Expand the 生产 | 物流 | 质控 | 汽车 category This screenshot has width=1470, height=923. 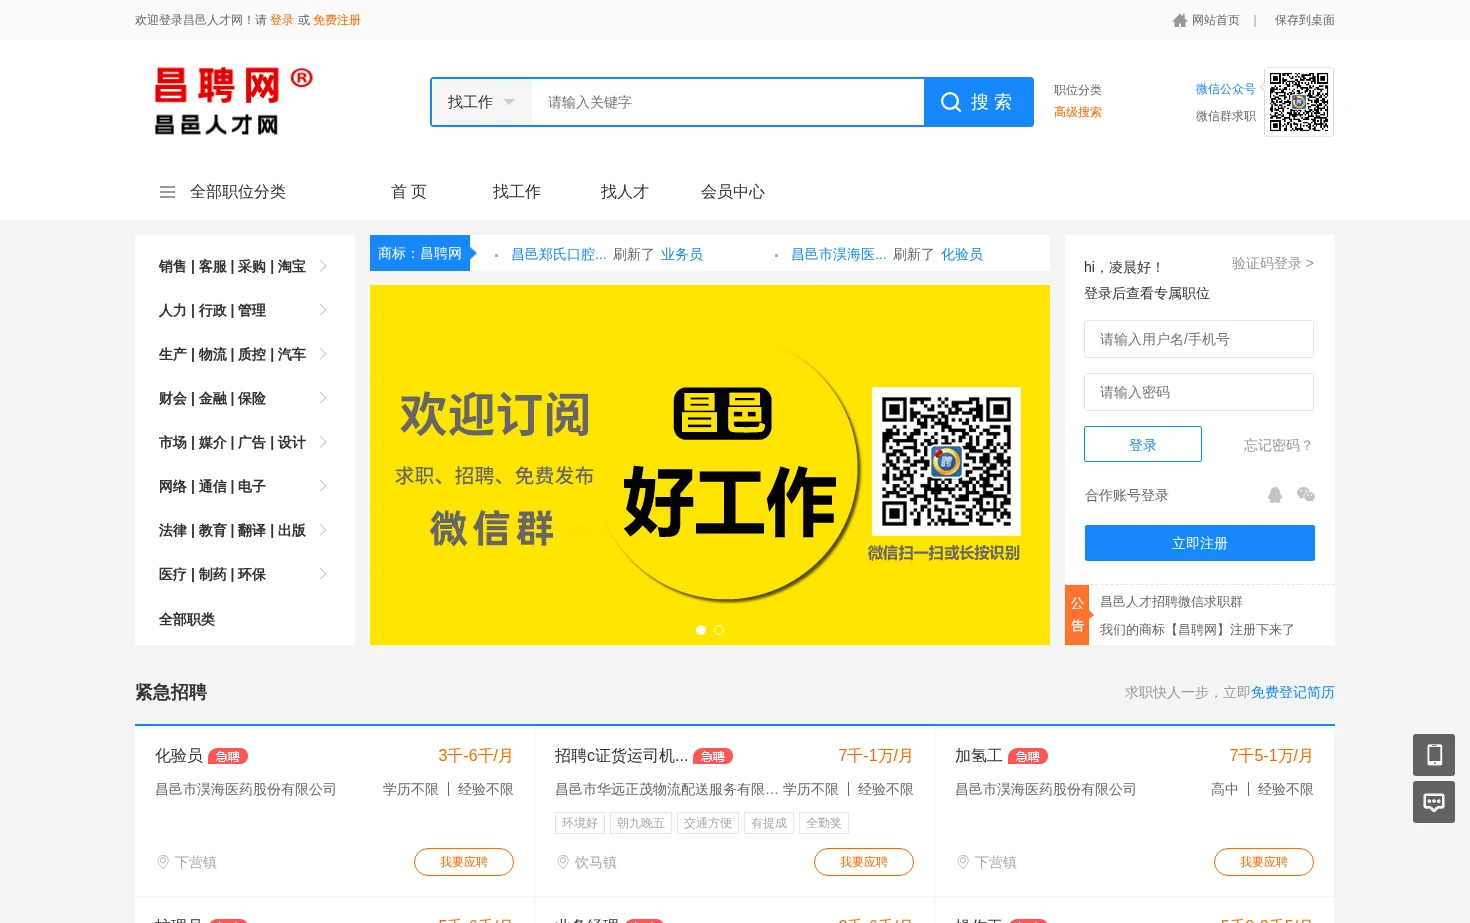245,354
